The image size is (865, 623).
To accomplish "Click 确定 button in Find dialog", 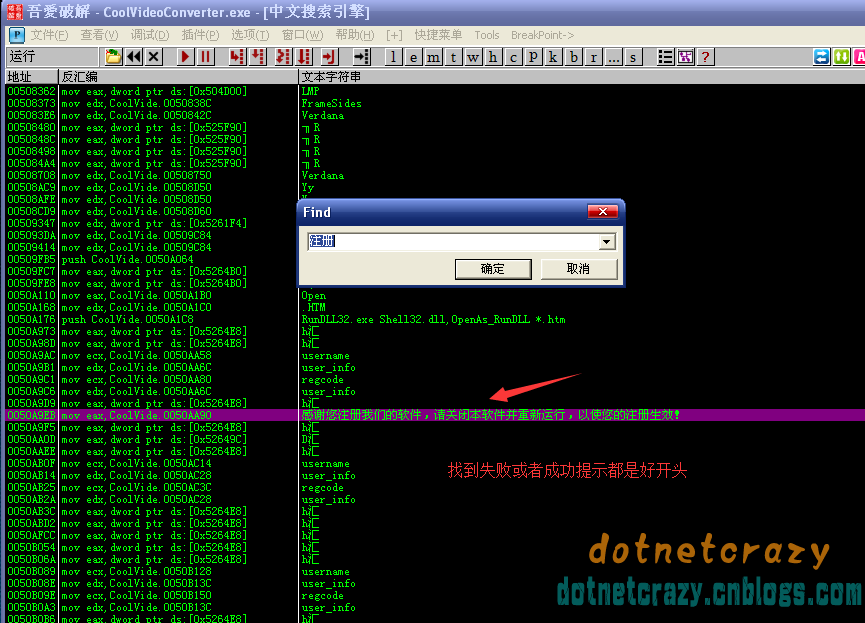I will click(493, 269).
